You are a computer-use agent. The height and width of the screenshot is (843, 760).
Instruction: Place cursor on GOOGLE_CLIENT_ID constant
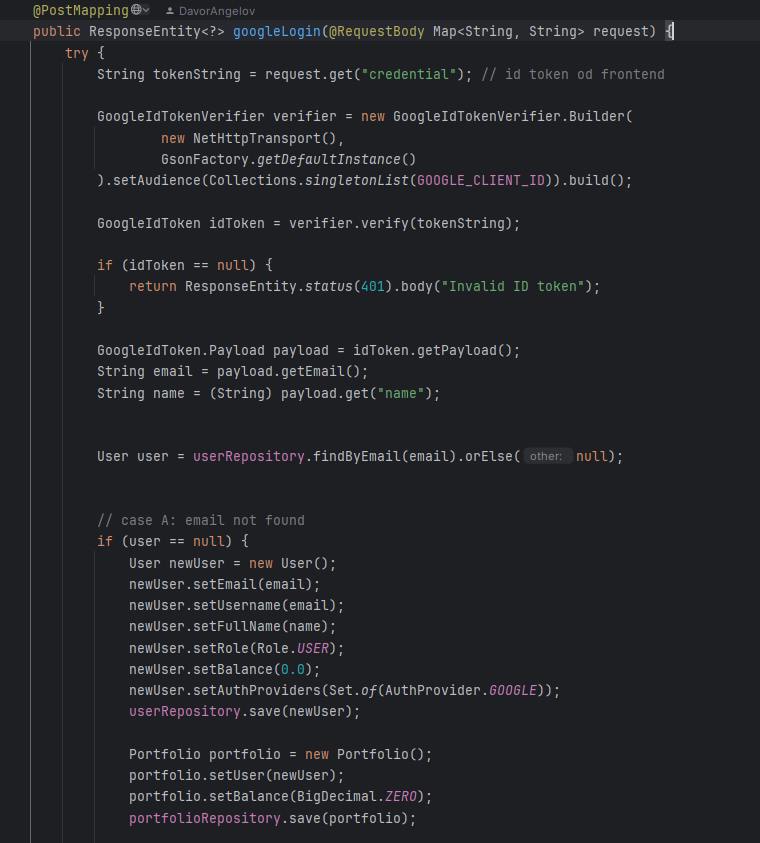click(x=468, y=180)
